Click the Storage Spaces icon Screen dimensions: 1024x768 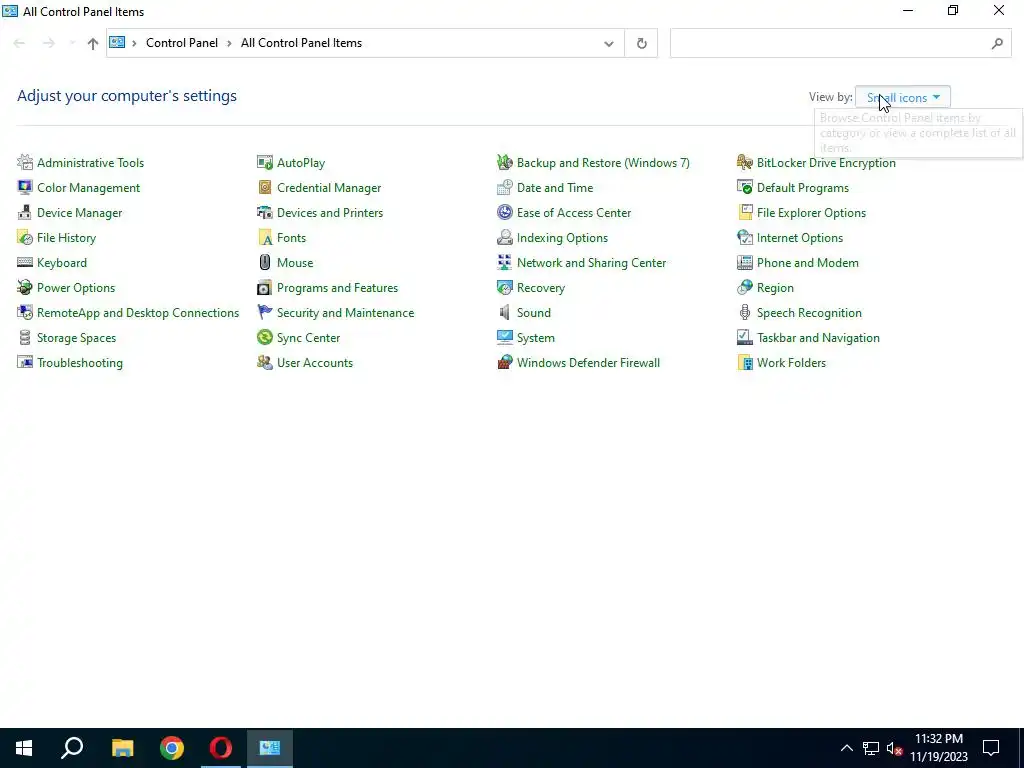coord(25,338)
